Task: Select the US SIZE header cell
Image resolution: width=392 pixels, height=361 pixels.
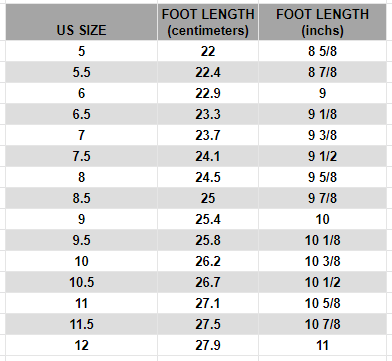Action: pos(82,22)
